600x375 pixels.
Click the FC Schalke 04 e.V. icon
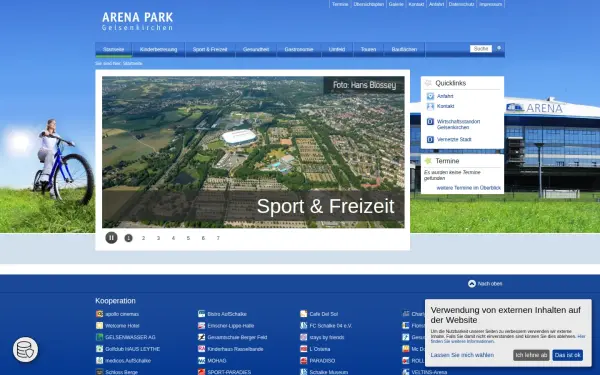click(x=304, y=326)
